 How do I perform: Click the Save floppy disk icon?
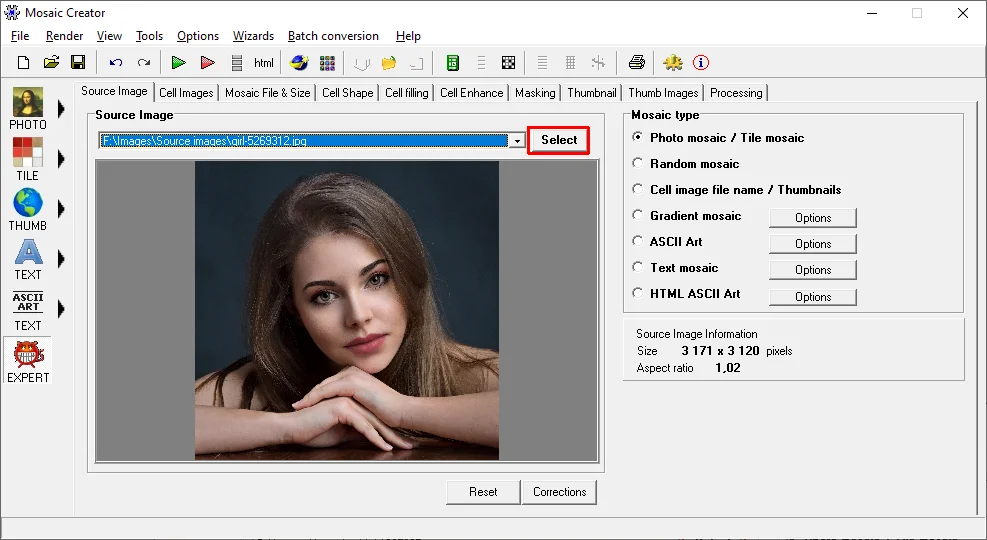(78, 62)
